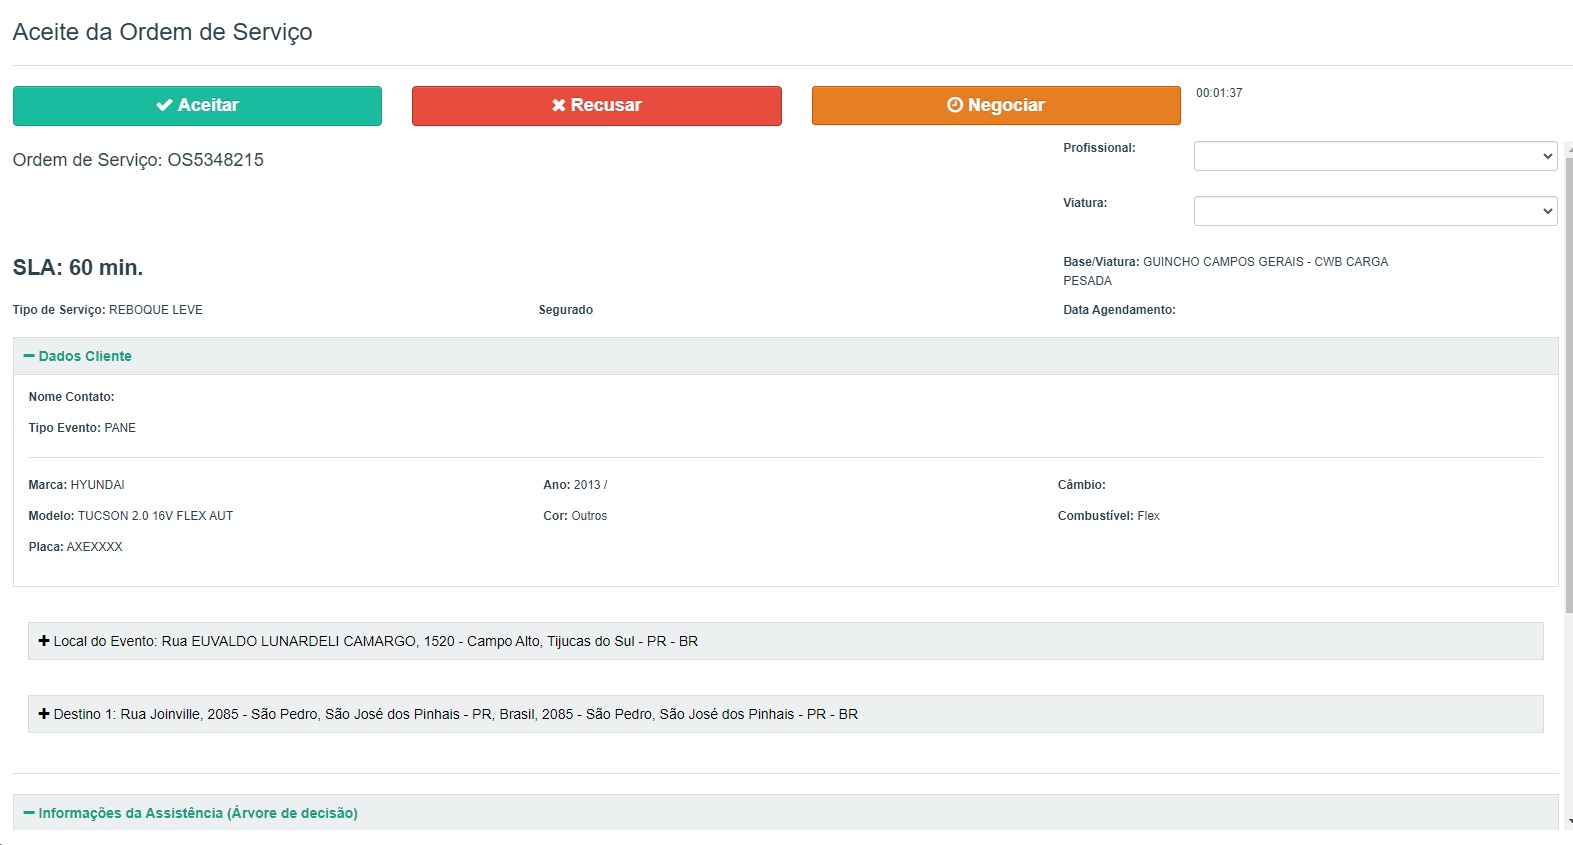The image size is (1573, 845).
Task: Click the order number OS5348215 text
Action: [x=215, y=160]
